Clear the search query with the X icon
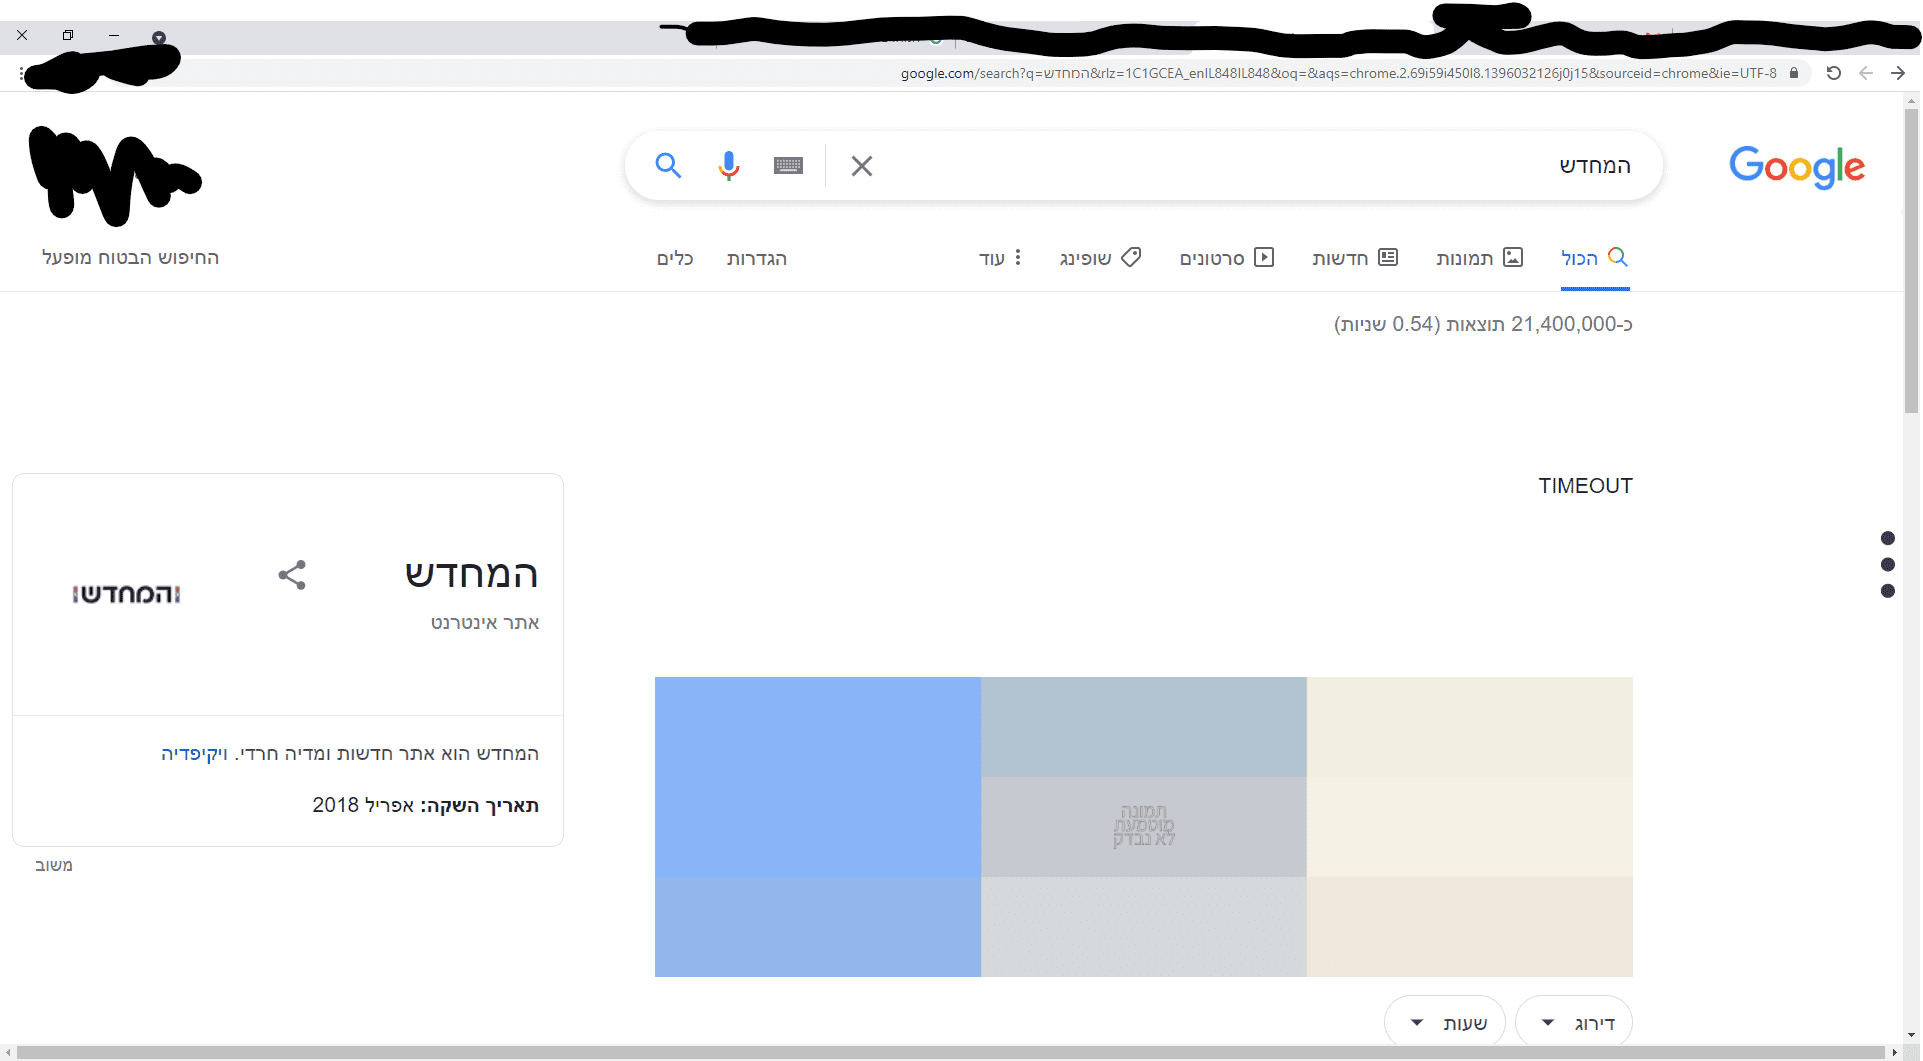Screen dimensions: 1923x1061 click(862, 166)
